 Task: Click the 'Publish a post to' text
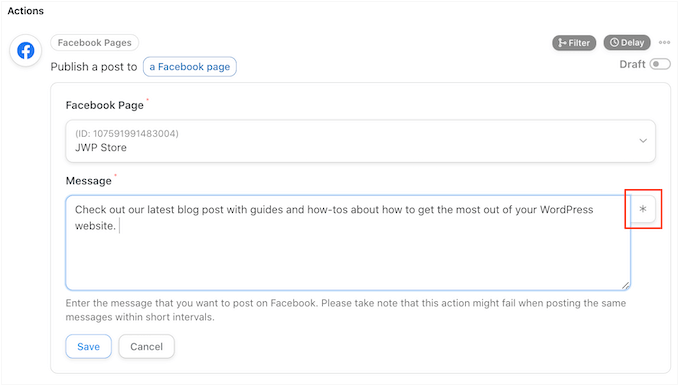[x=94, y=67]
